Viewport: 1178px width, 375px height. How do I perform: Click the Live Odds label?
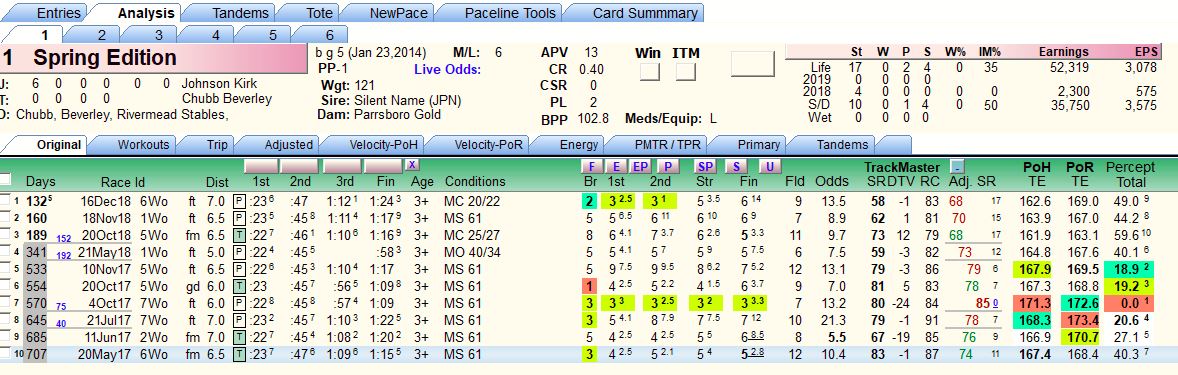(447, 69)
